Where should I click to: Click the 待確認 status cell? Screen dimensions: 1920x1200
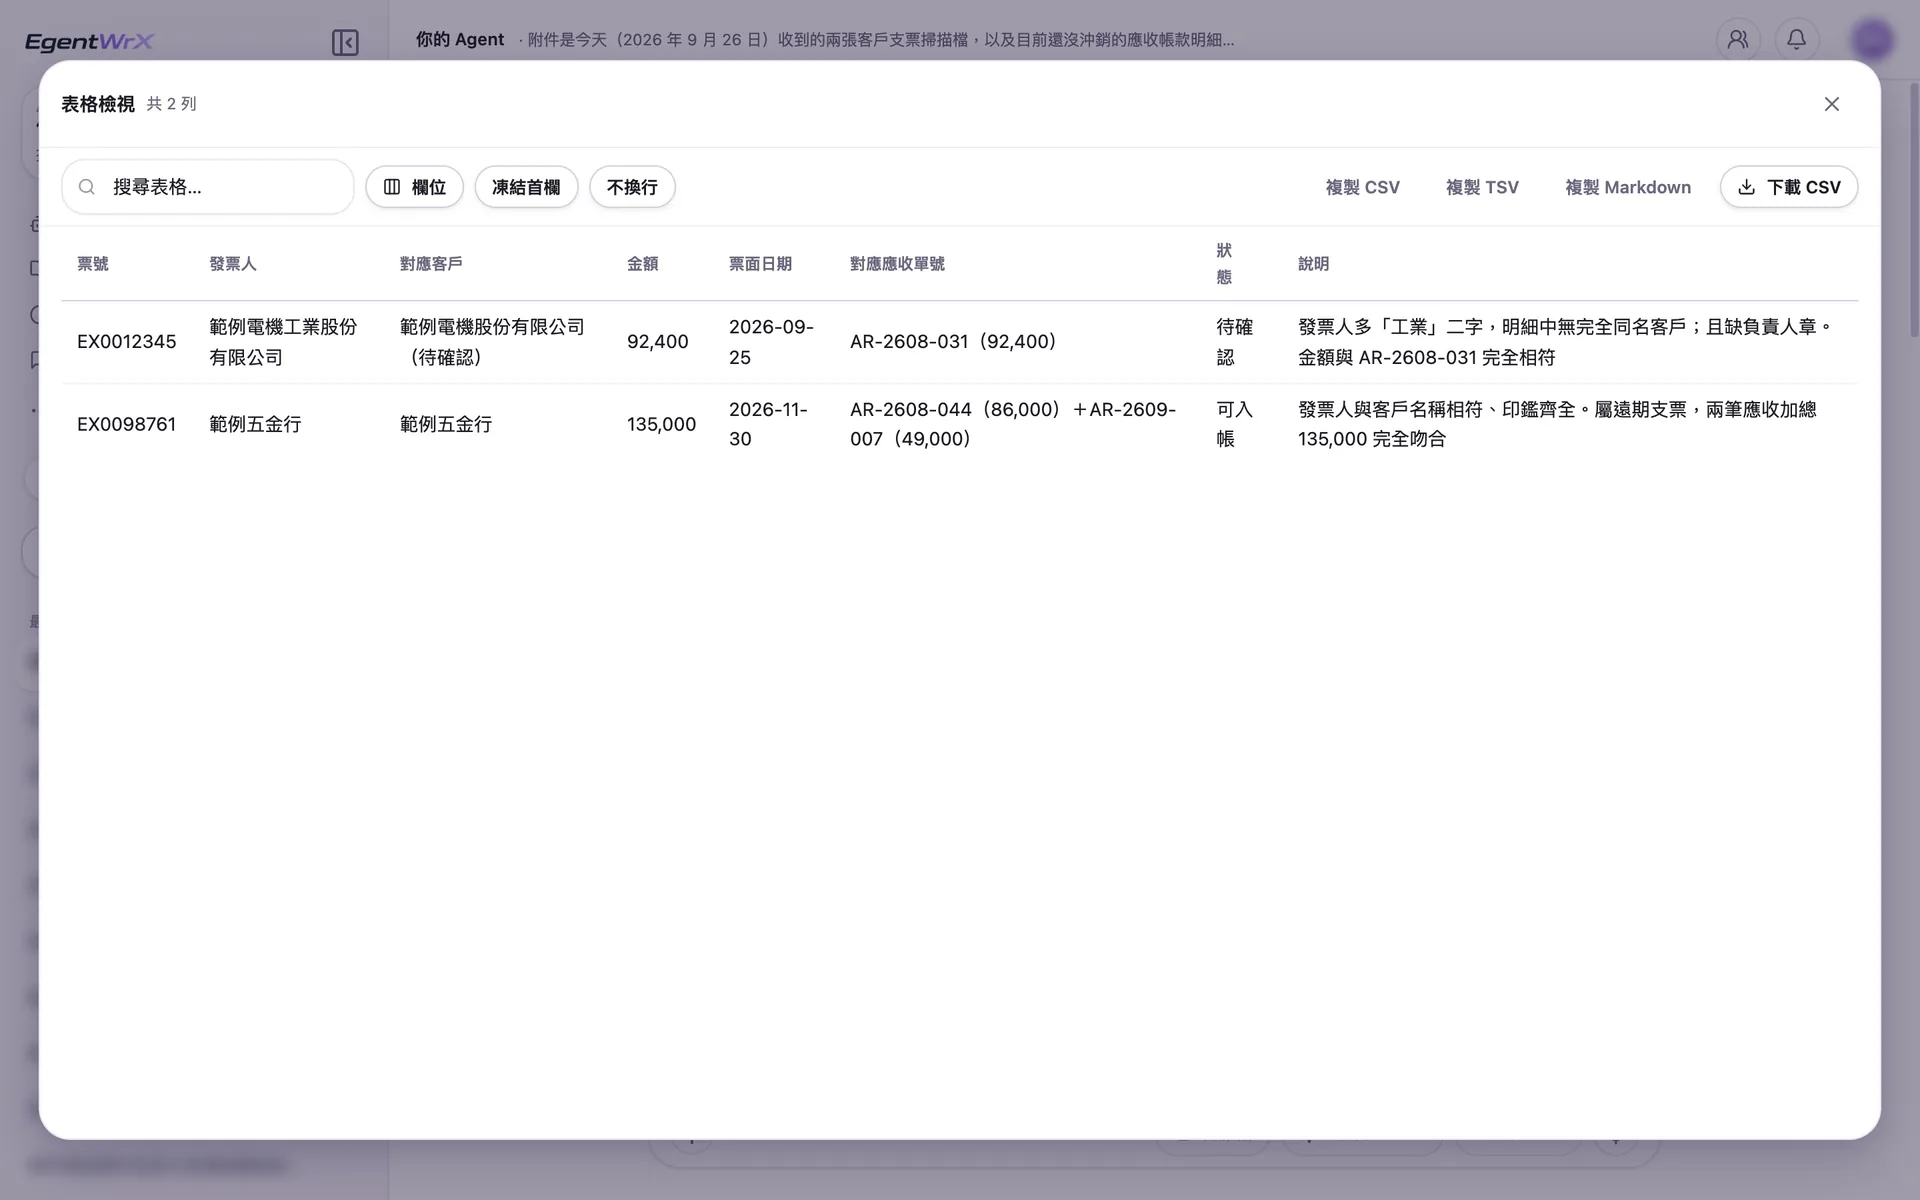tap(1234, 342)
